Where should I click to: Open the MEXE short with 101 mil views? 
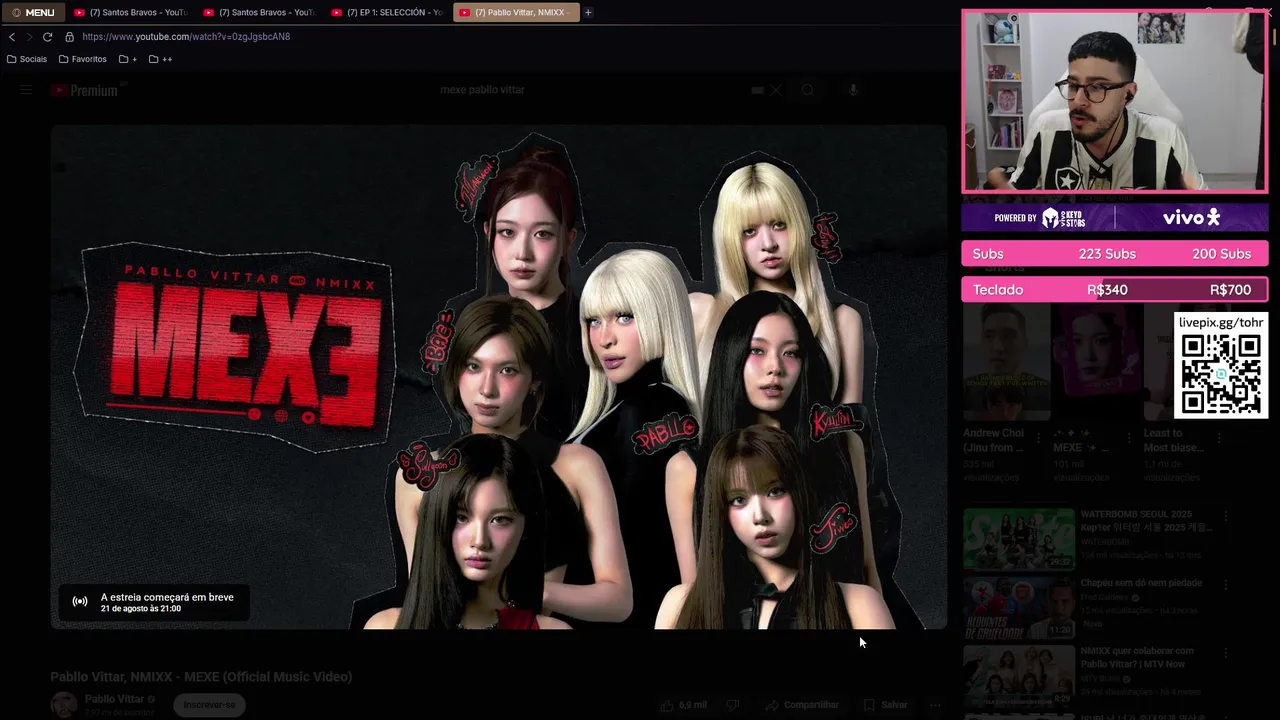[1097, 362]
